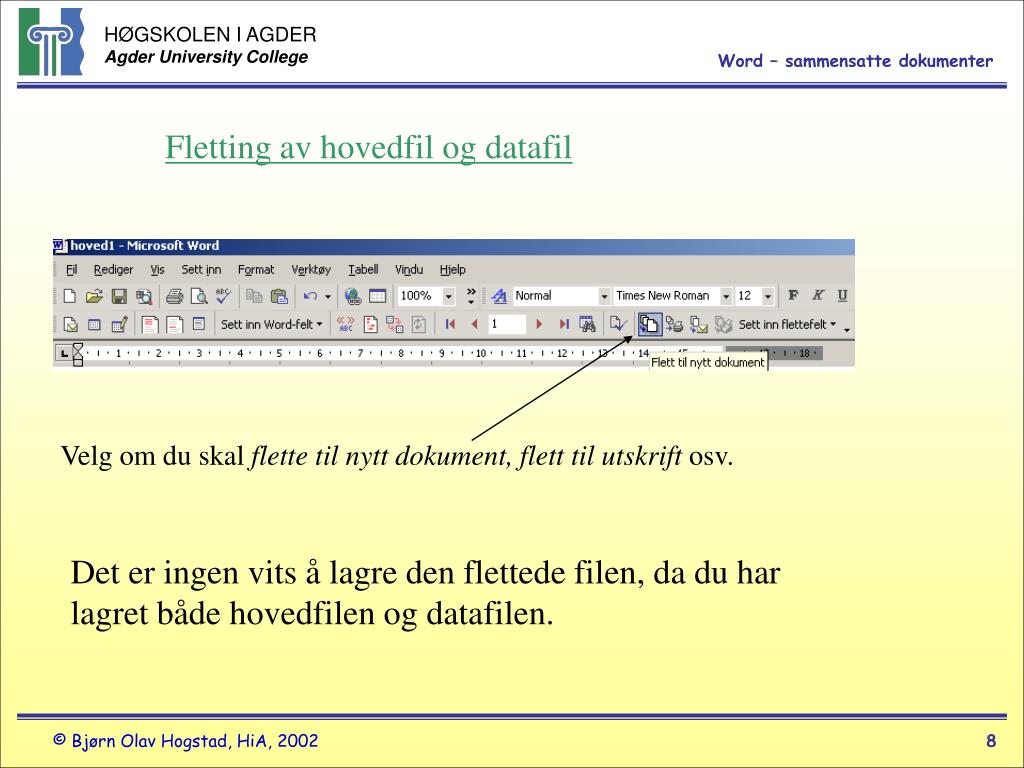Open the Tabell menu

363,269
